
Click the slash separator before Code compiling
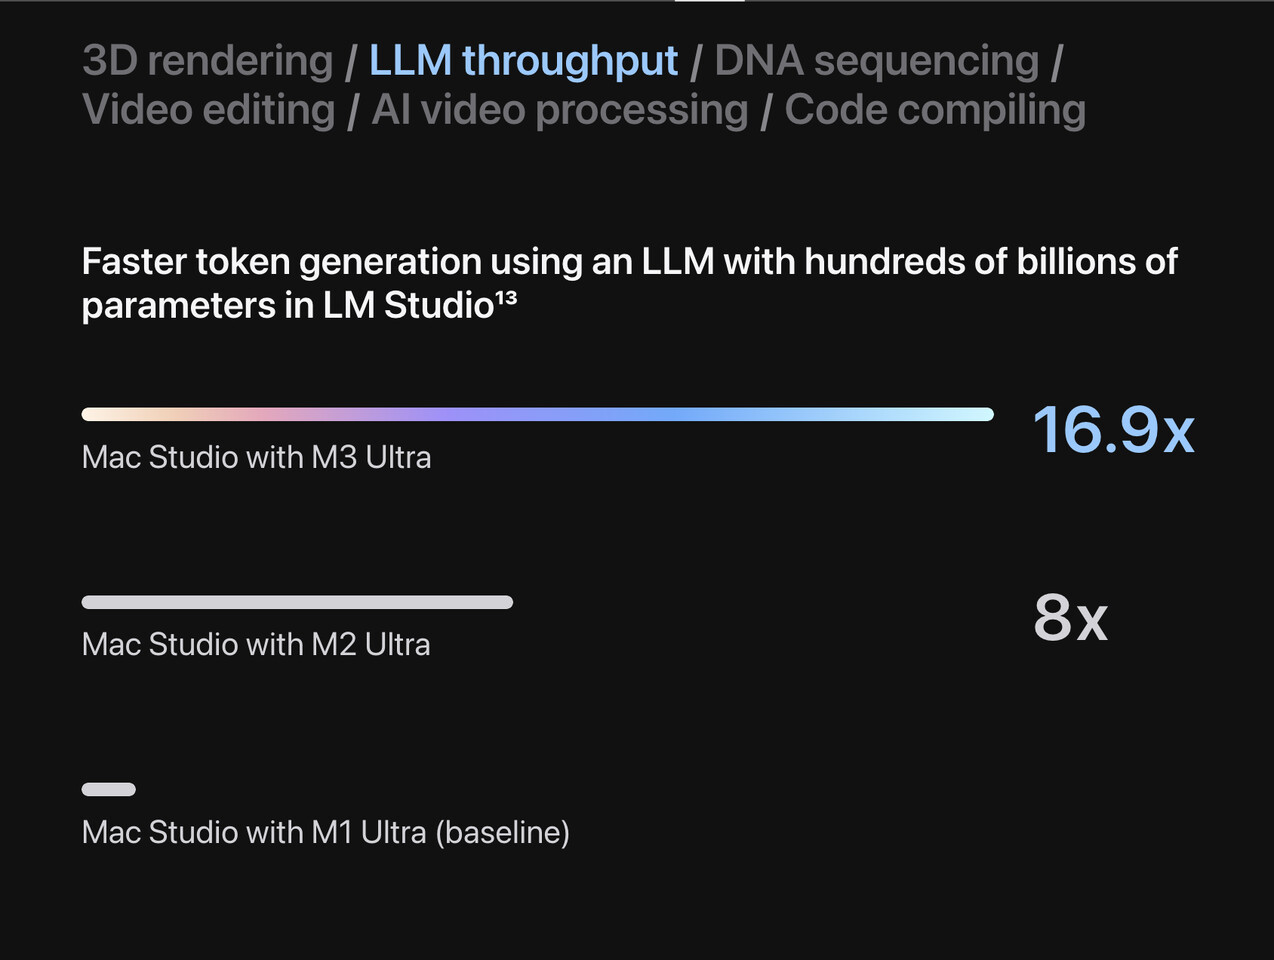pyautogui.click(x=767, y=111)
